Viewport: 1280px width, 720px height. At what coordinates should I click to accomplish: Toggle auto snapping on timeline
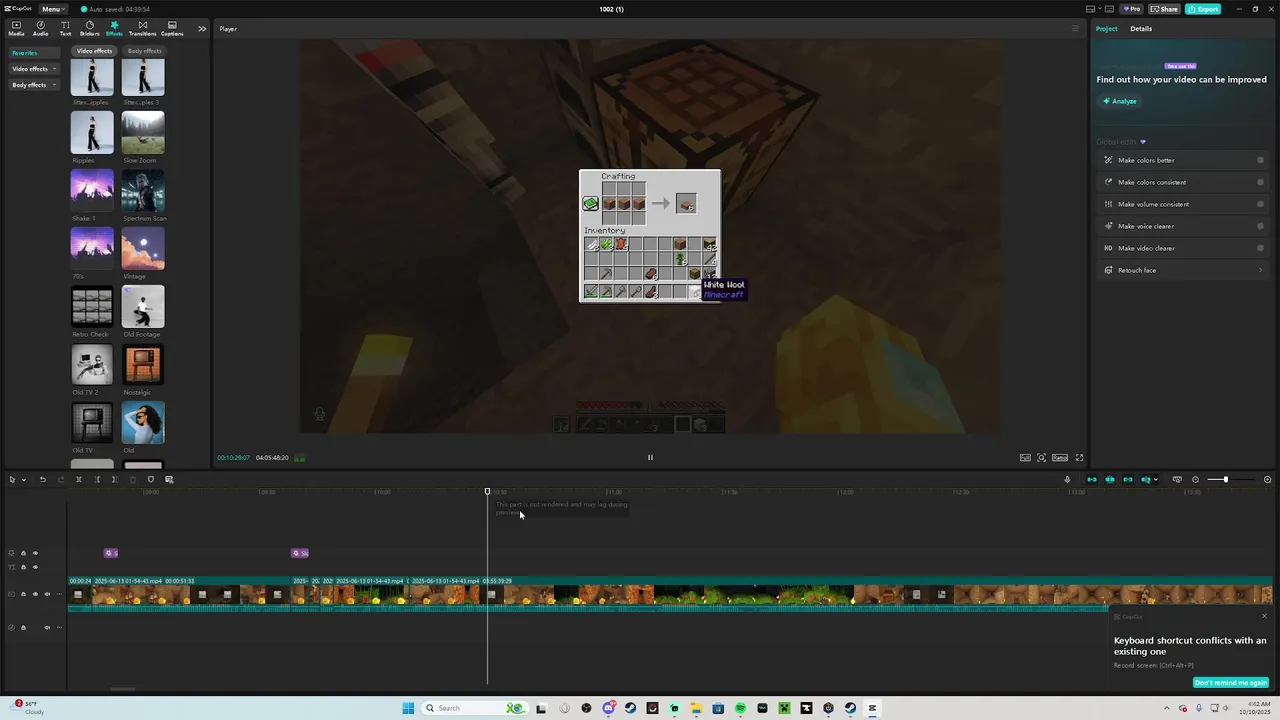coord(1110,479)
